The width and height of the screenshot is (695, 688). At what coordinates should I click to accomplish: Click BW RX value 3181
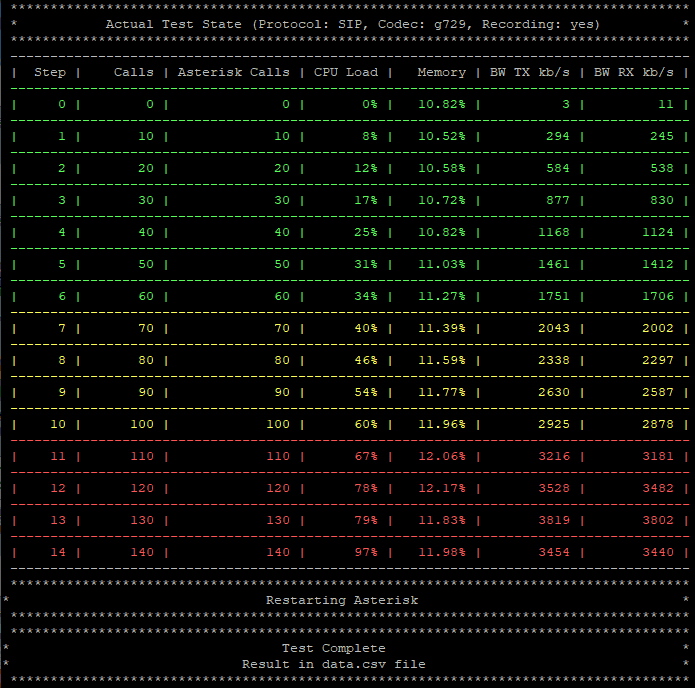tap(658, 456)
